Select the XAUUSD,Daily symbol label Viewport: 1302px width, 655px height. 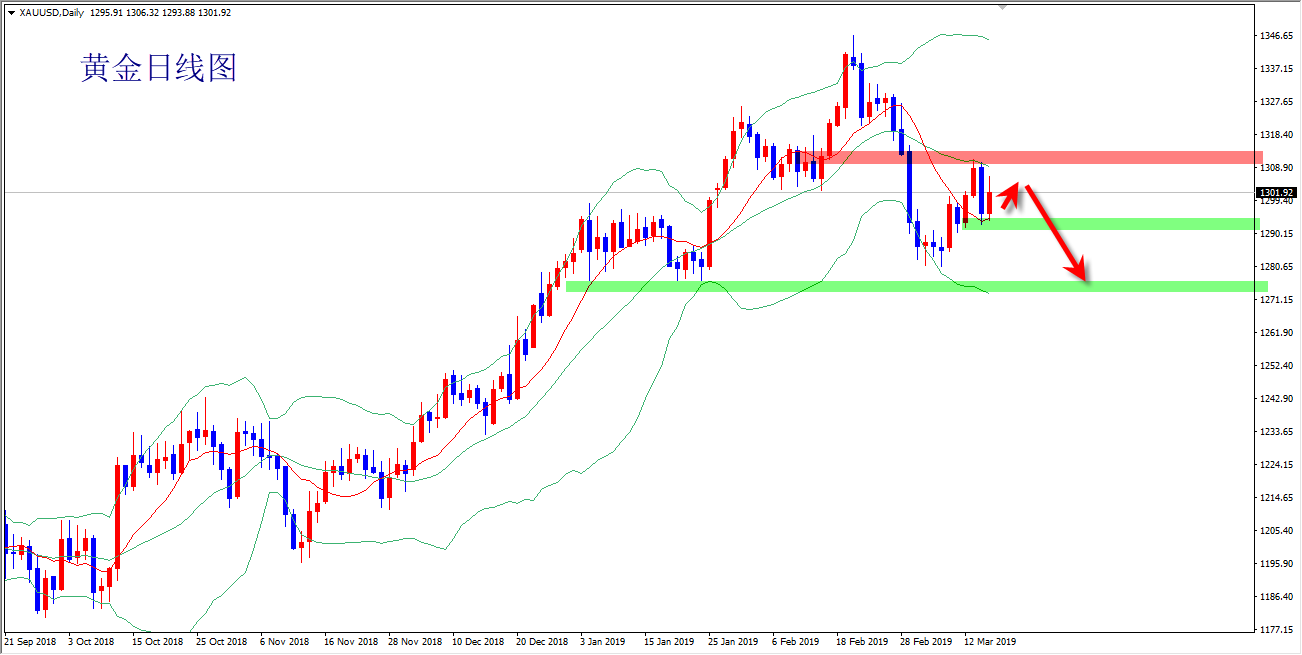(52, 12)
